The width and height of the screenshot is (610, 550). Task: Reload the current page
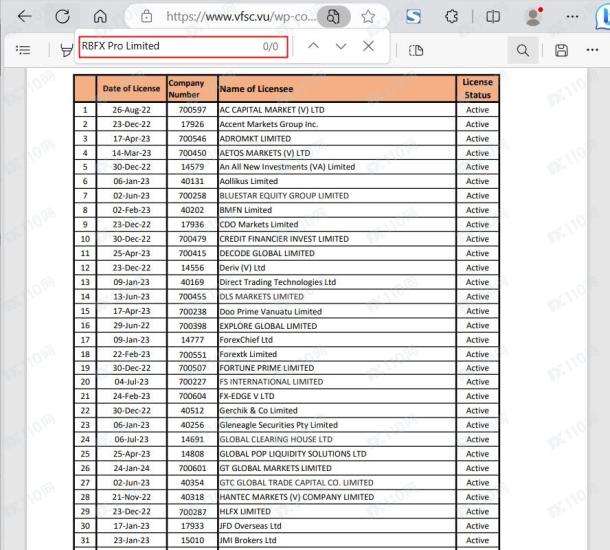point(62,16)
